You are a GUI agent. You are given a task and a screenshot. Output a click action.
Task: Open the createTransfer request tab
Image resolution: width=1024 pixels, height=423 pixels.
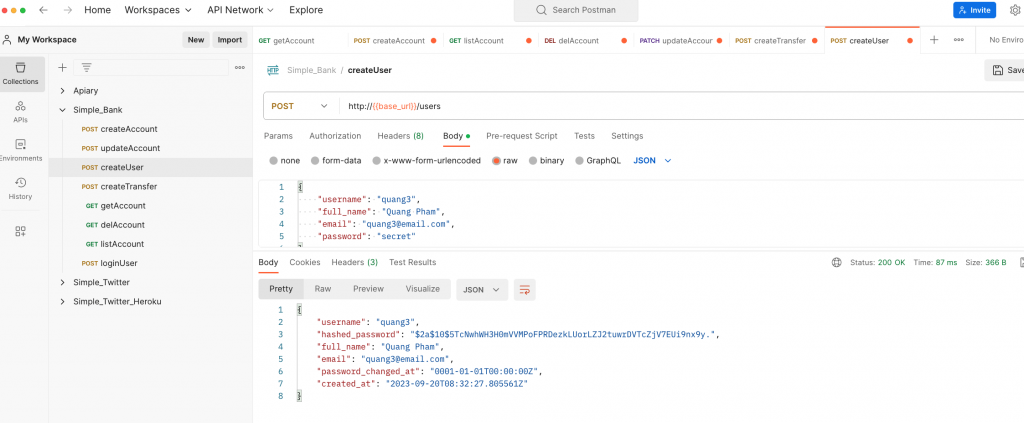click(770, 41)
